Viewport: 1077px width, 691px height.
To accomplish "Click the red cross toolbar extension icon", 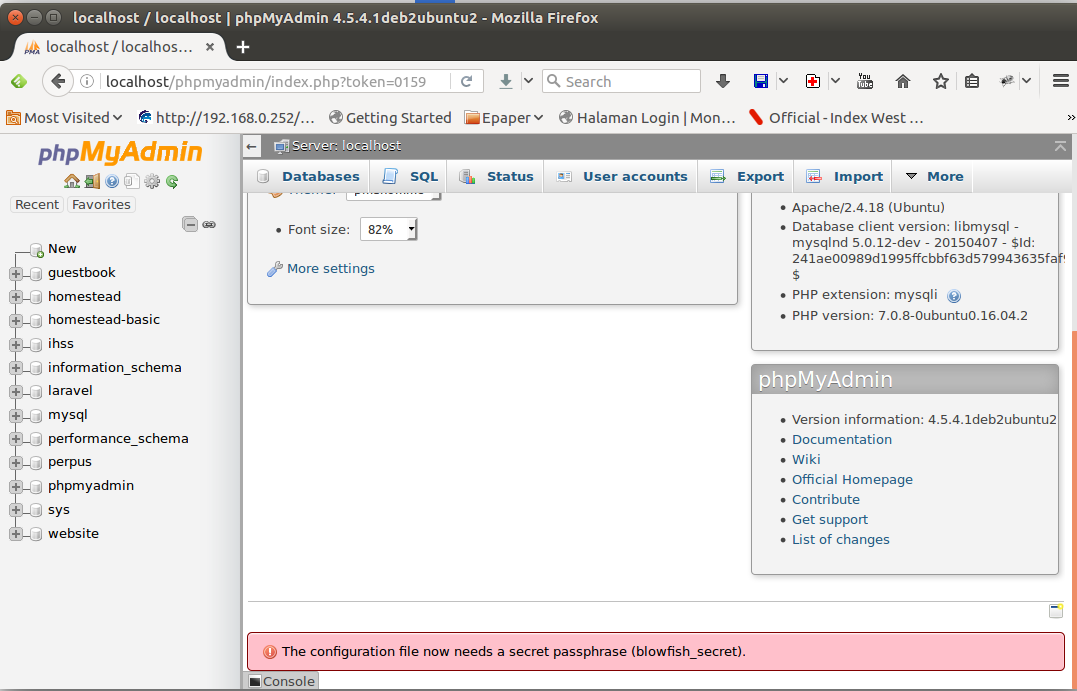I will coord(813,81).
